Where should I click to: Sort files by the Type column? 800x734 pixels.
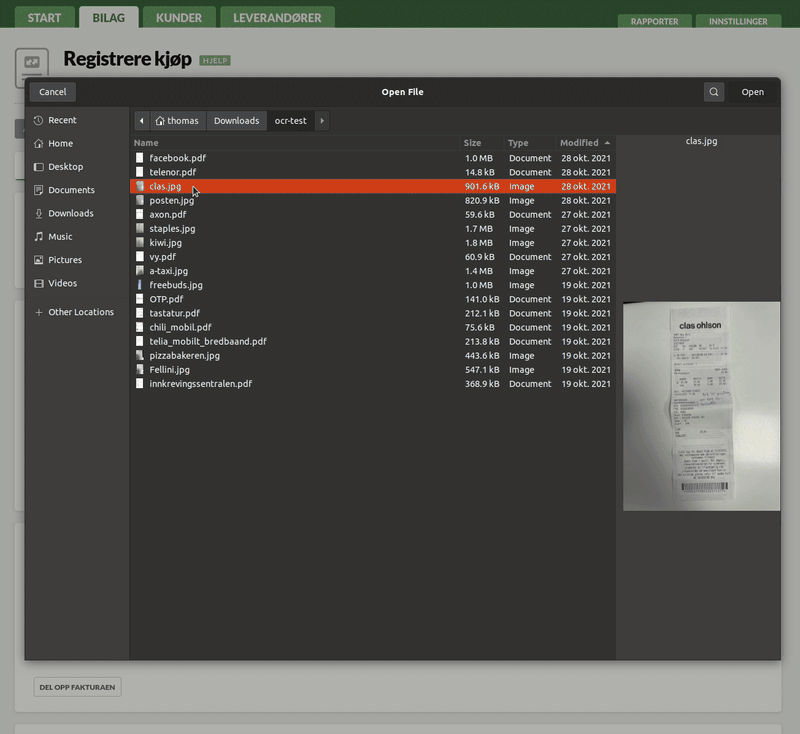[x=530, y=143]
